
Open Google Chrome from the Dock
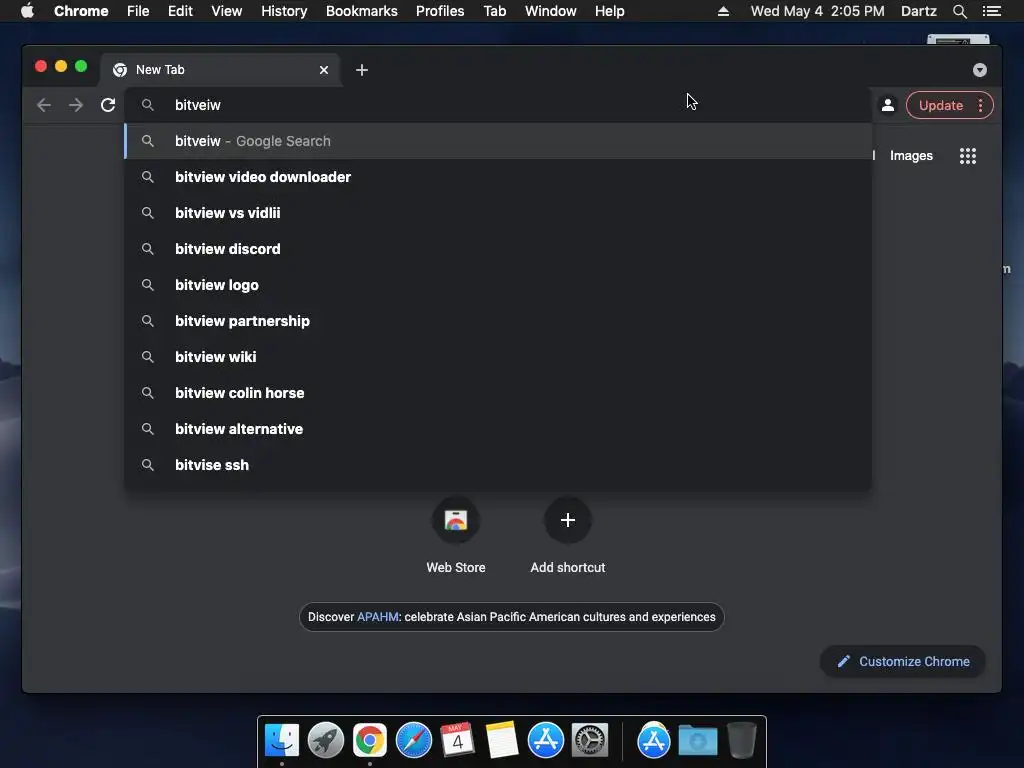pos(370,741)
